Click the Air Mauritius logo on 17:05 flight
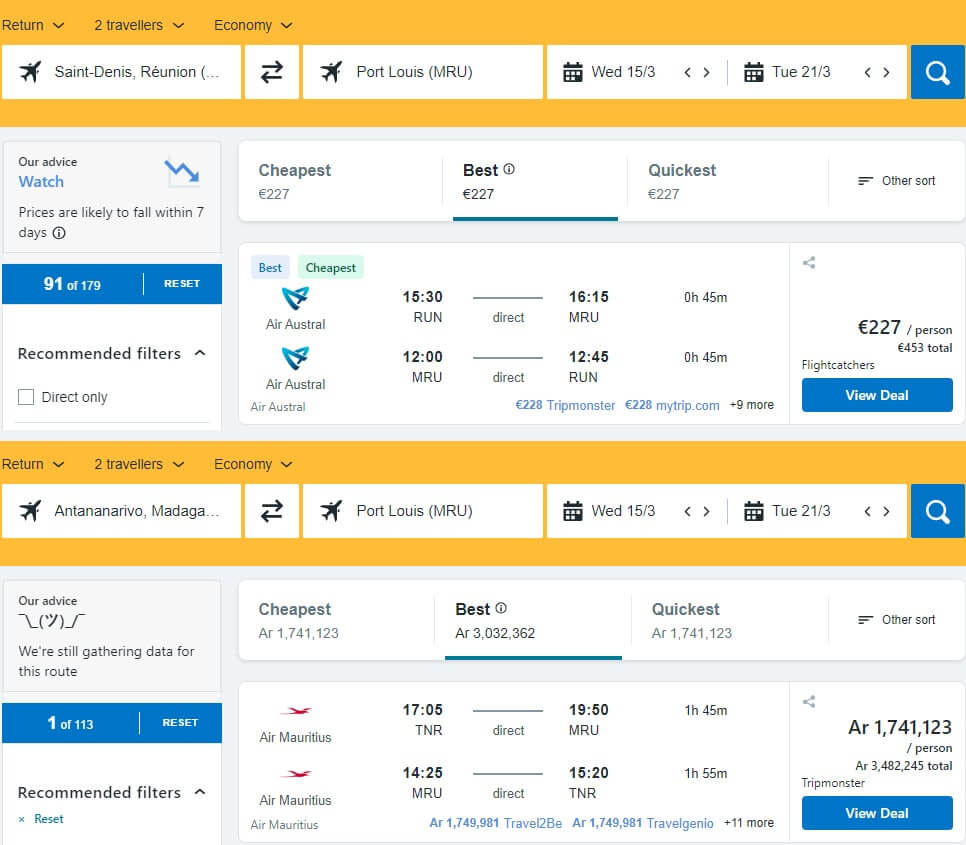Screen dimensions: 966x845 coord(296,711)
